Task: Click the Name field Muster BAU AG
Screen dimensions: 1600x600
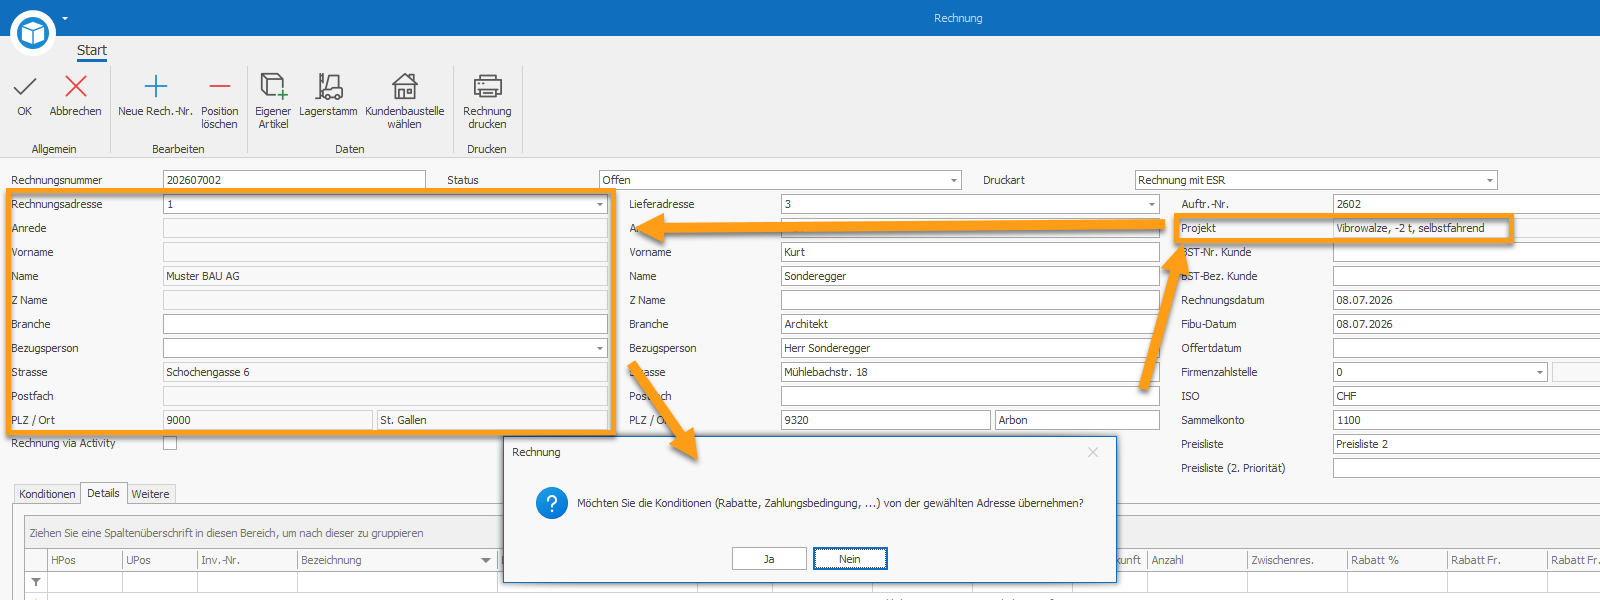Action: (385, 276)
